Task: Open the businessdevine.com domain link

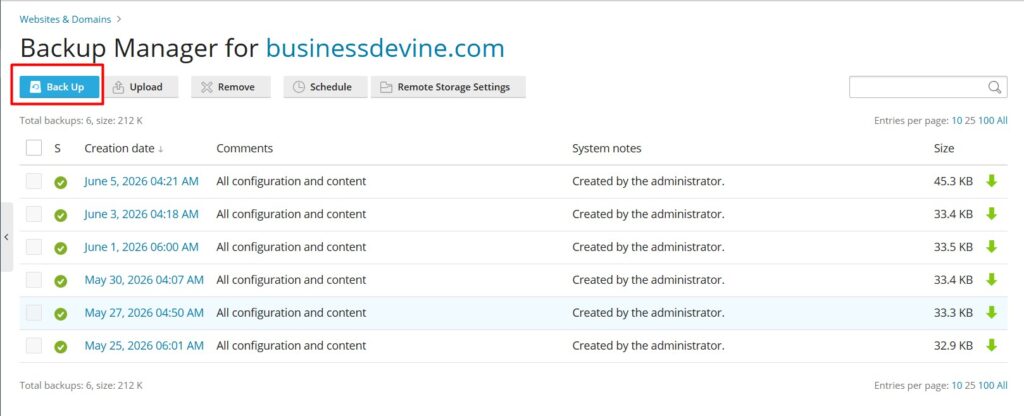Action: point(385,49)
